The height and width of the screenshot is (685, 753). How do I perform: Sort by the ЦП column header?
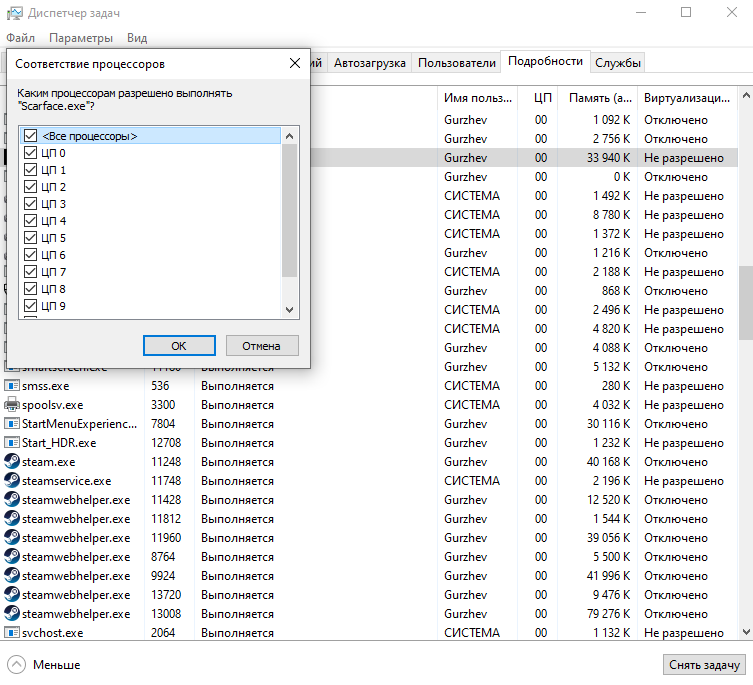point(537,98)
